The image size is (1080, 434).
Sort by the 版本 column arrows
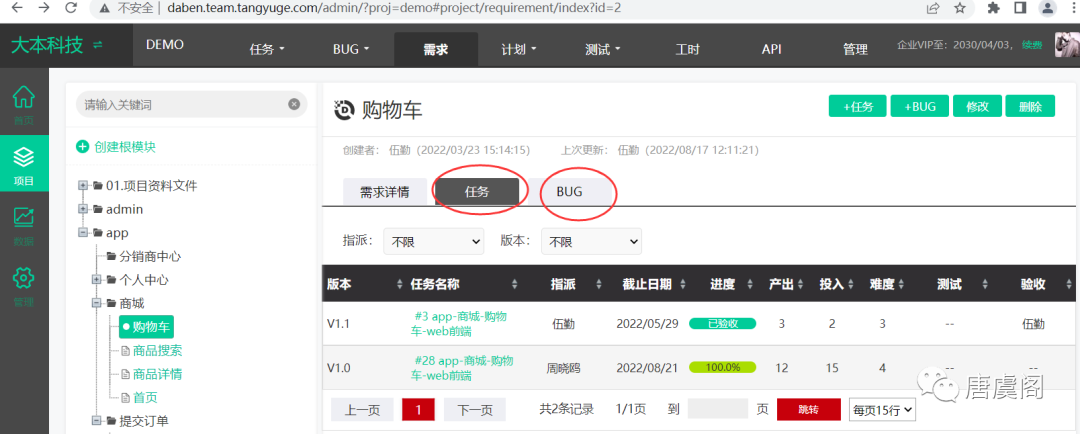400,285
